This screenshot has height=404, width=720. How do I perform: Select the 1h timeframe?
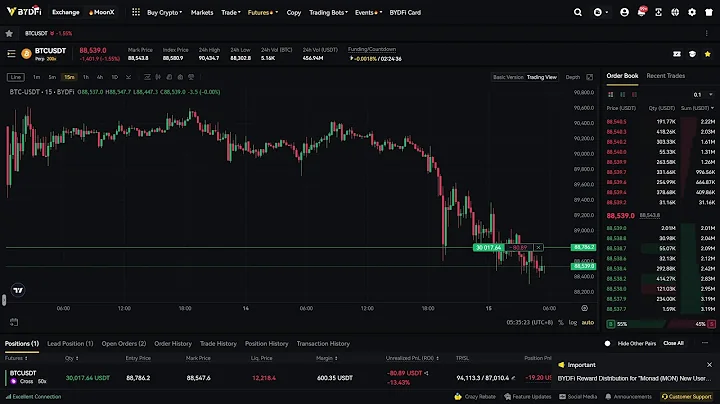(86, 77)
